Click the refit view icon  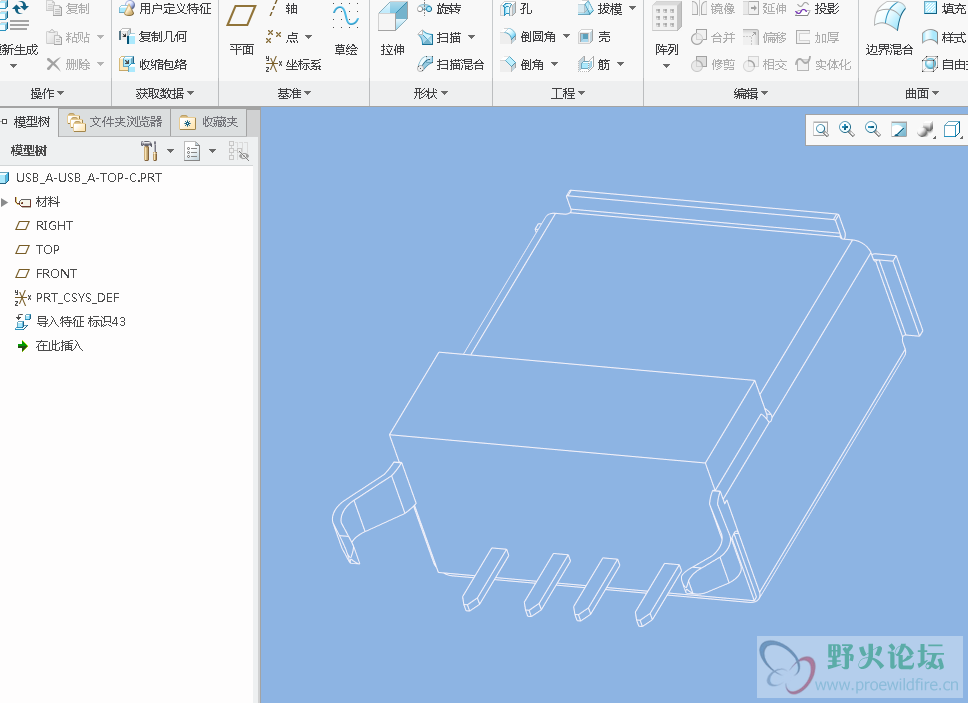click(821, 130)
